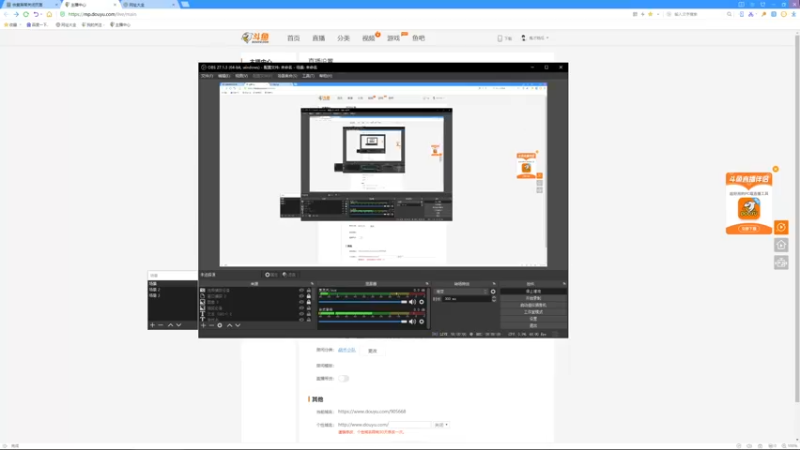Open source properties gear in sources toolbar
This screenshot has width=800, height=450.
point(220,325)
